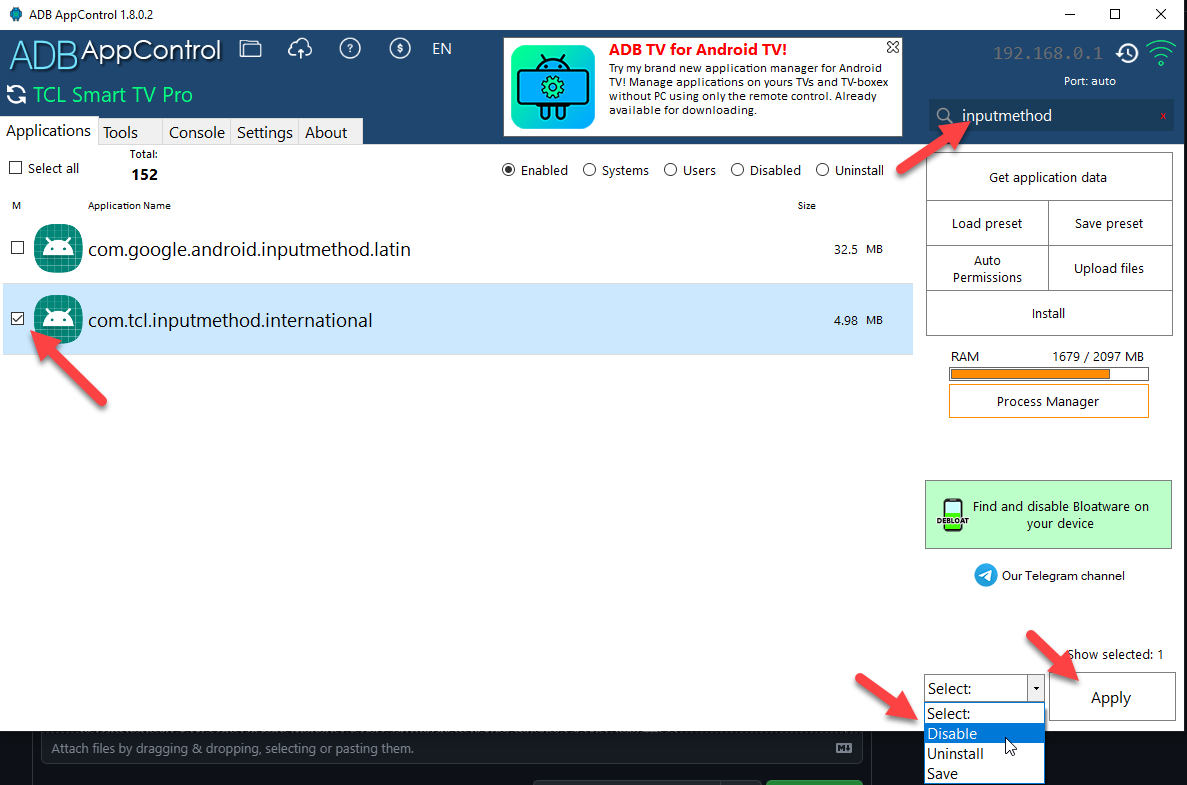Choose Disable in the Select dropdown list
Viewport: 1187px width, 785px height.
(954, 733)
